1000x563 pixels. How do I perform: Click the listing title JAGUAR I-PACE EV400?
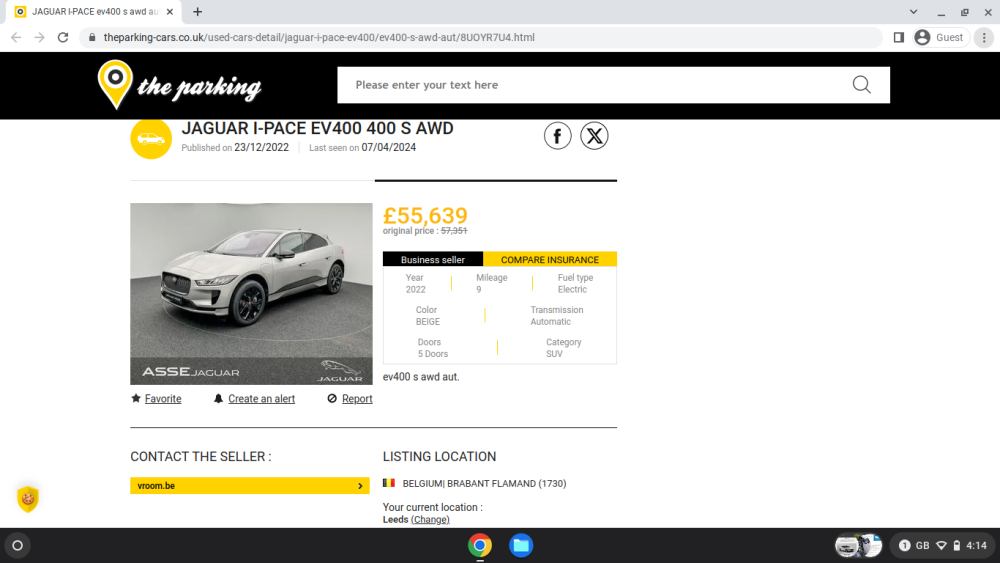(x=318, y=128)
